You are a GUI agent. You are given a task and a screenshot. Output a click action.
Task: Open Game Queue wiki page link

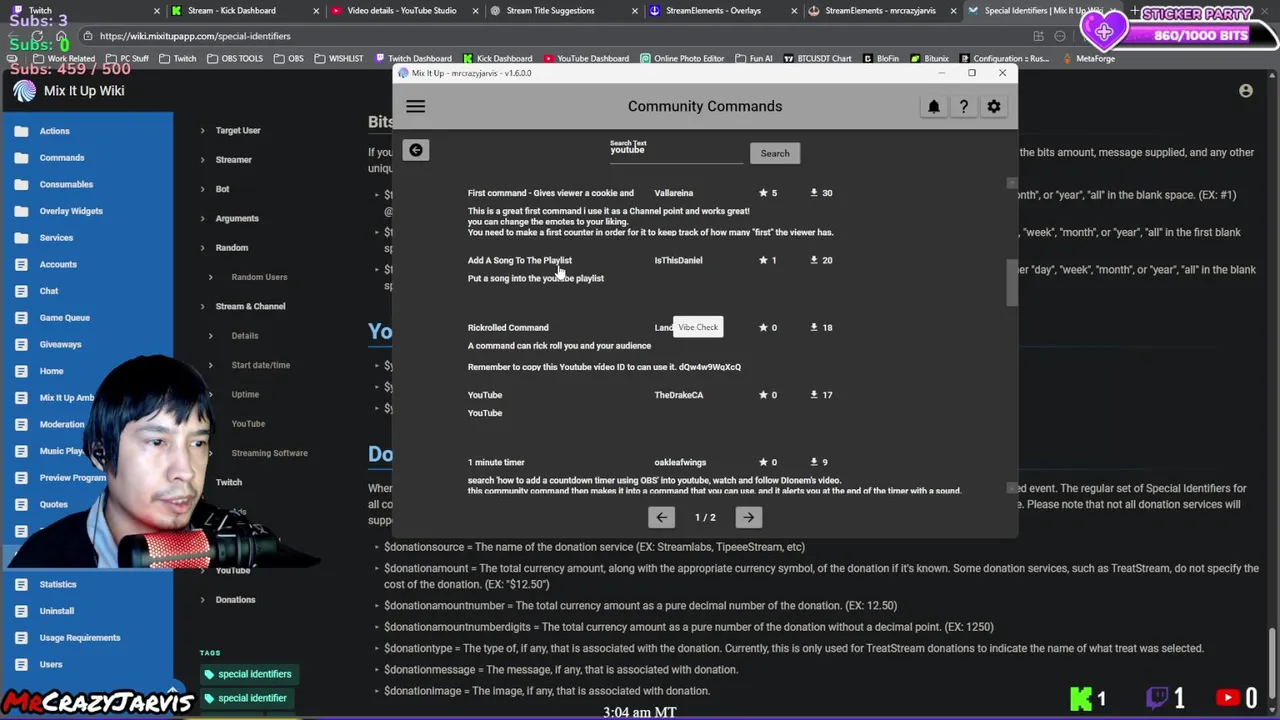(x=65, y=318)
